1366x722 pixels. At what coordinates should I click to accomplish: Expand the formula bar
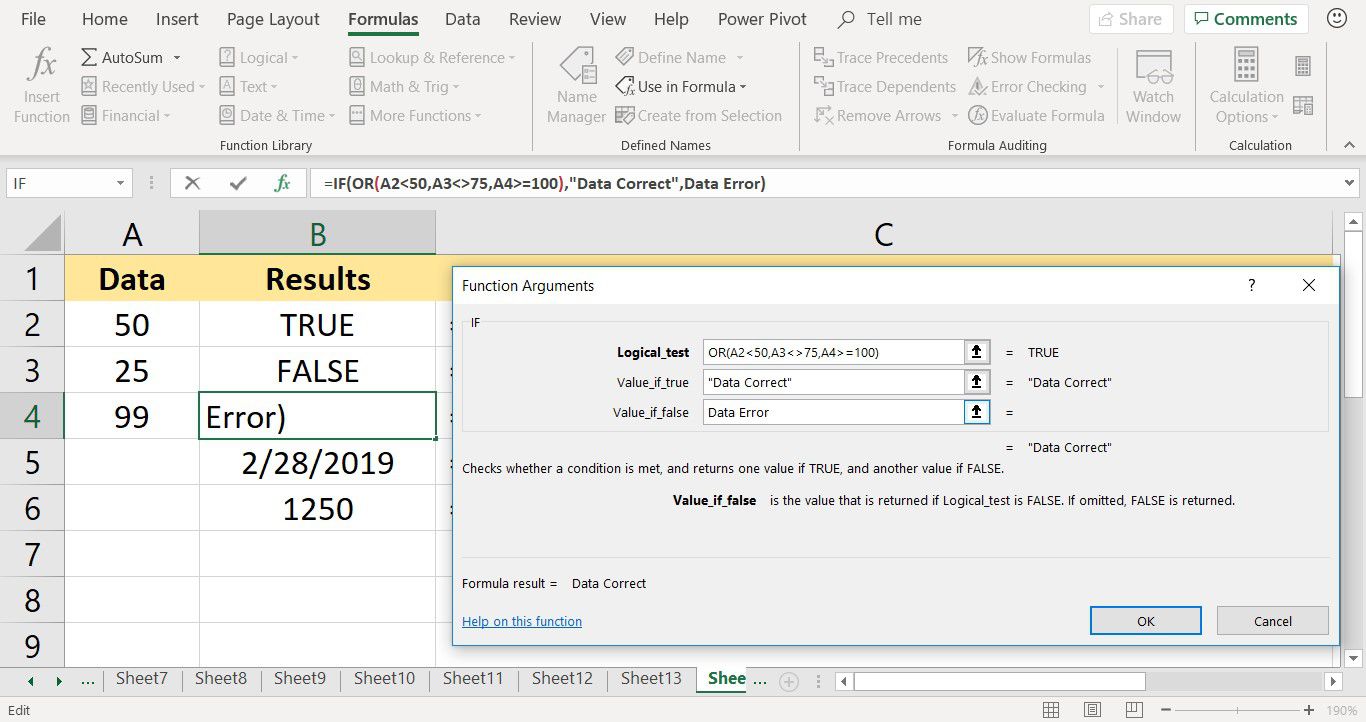[1347, 184]
